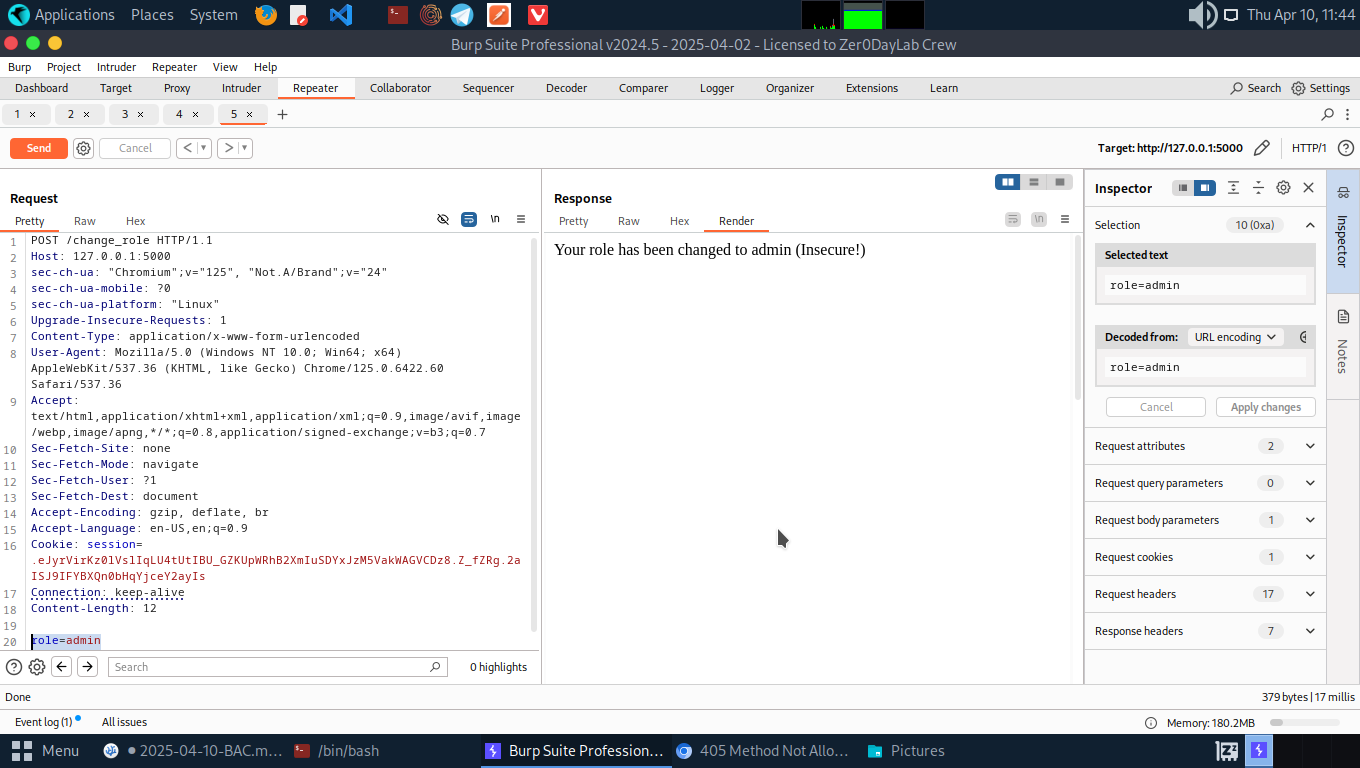Viewport: 1360px width, 768px height.
Task: Open Decoded from URL encoding dropdown
Action: click(x=1235, y=337)
